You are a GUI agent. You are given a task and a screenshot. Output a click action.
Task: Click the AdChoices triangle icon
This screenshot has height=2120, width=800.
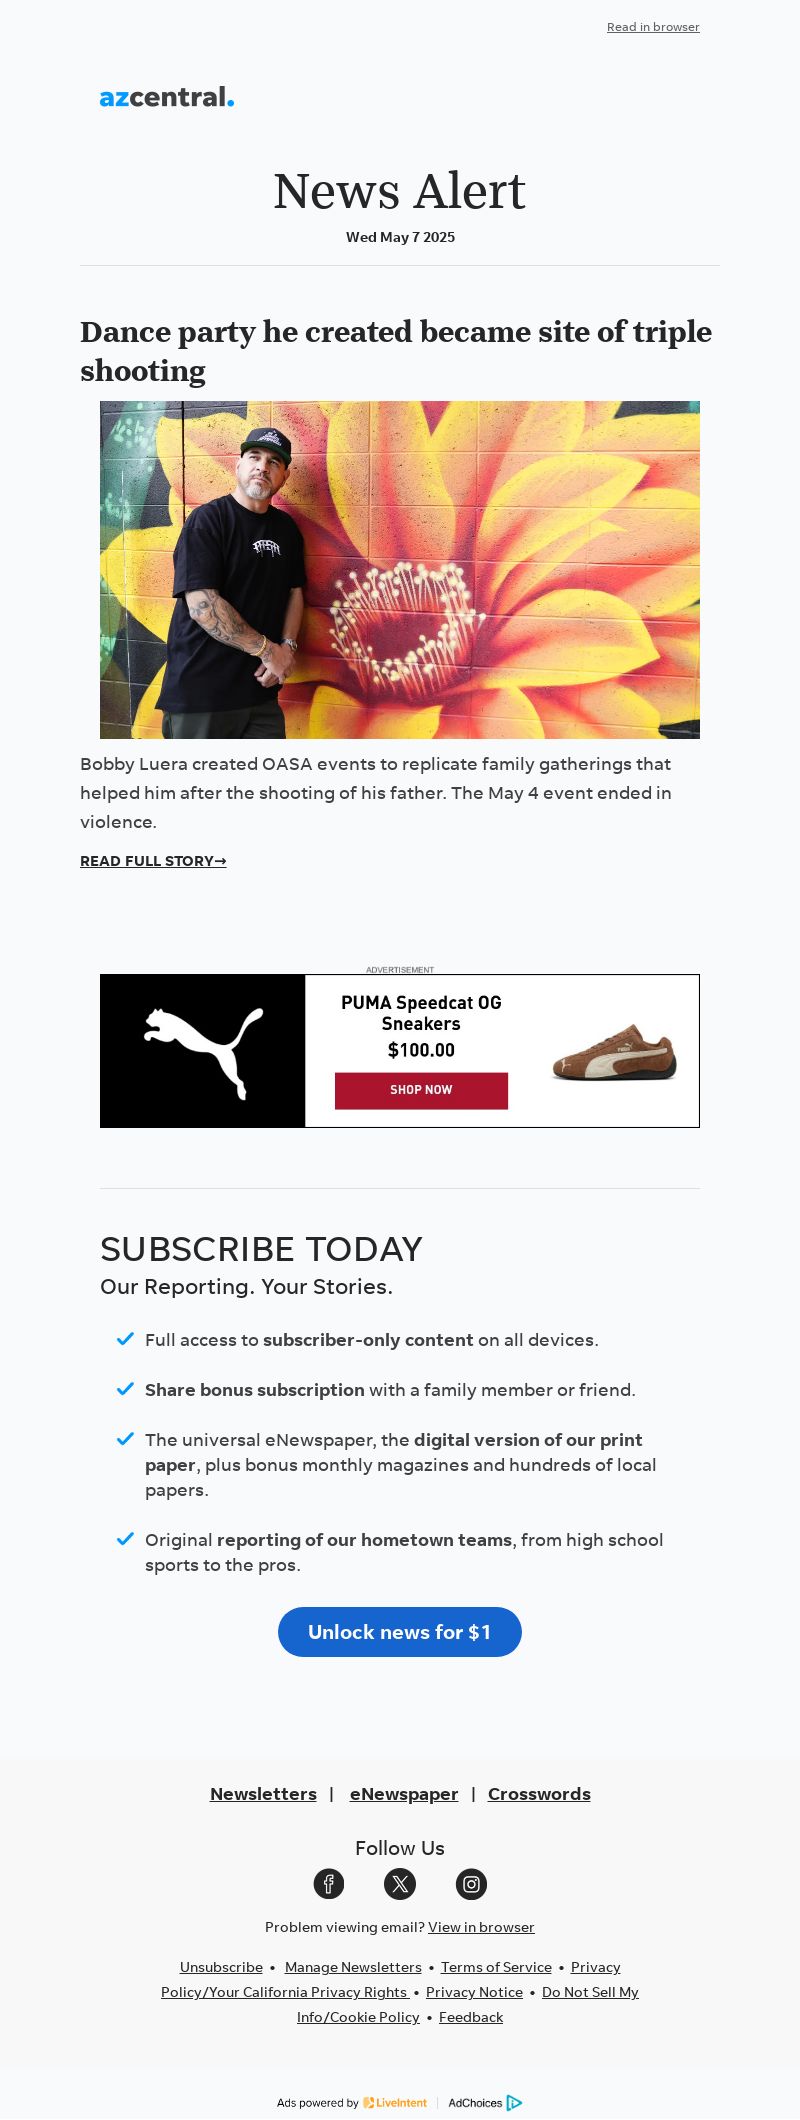pyautogui.click(x=514, y=2103)
